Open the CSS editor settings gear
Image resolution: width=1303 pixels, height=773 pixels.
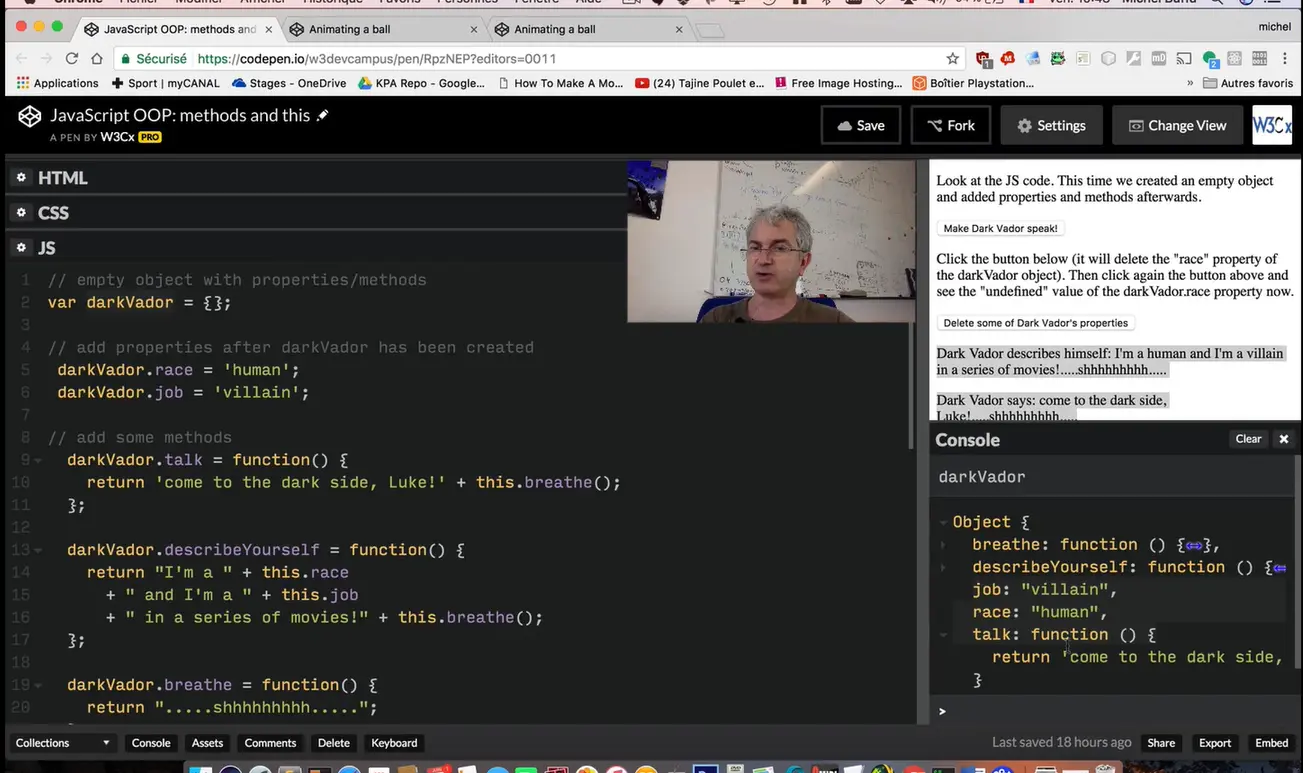pyautogui.click(x=20, y=212)
